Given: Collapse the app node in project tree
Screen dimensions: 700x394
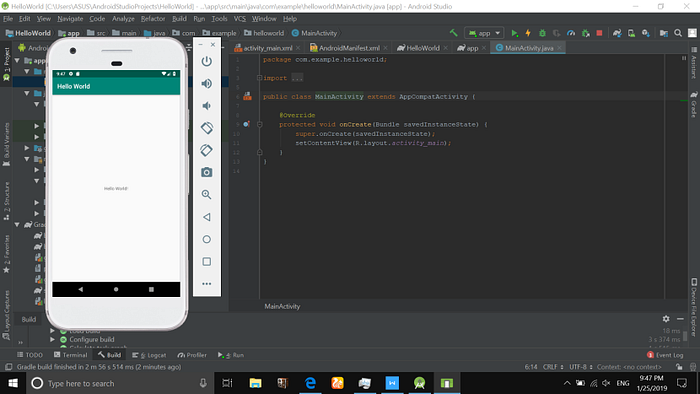Looking at the screenshot, I should [17, 60].
